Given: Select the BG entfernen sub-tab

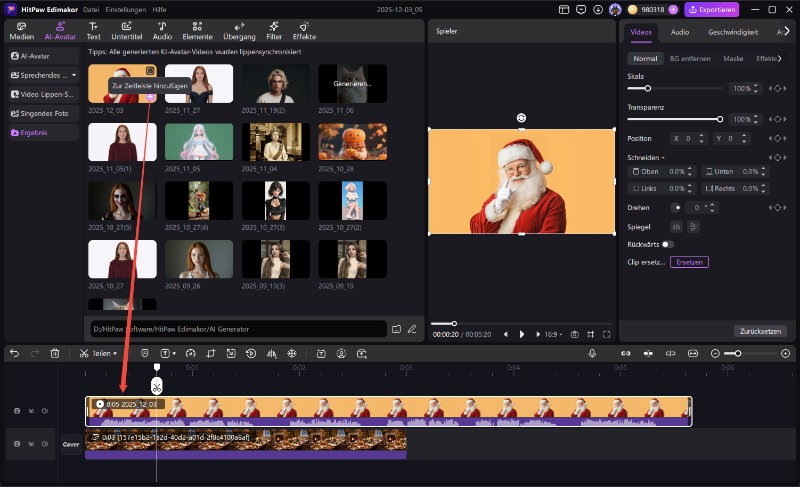Looking at the screenshot, I should [x=690, y=59].
